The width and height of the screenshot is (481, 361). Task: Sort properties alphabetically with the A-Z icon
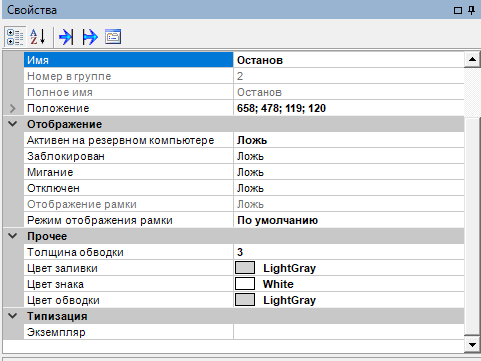tap(37, 36)
